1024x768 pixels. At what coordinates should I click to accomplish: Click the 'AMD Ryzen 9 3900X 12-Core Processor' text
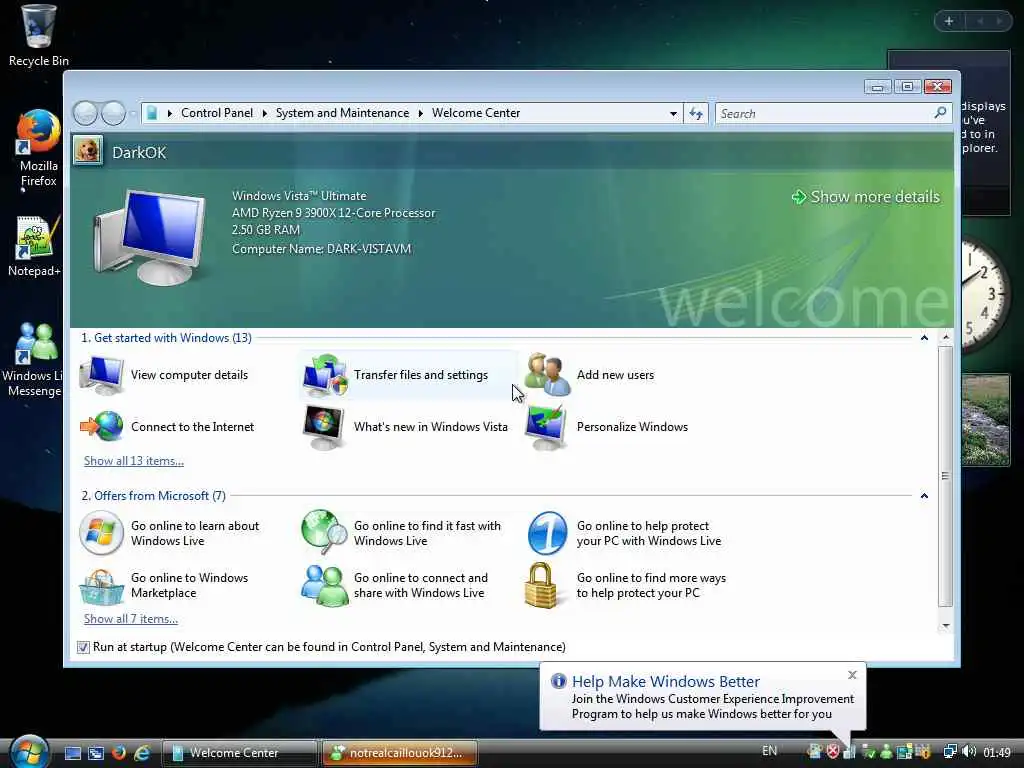(x=333, y=213)
